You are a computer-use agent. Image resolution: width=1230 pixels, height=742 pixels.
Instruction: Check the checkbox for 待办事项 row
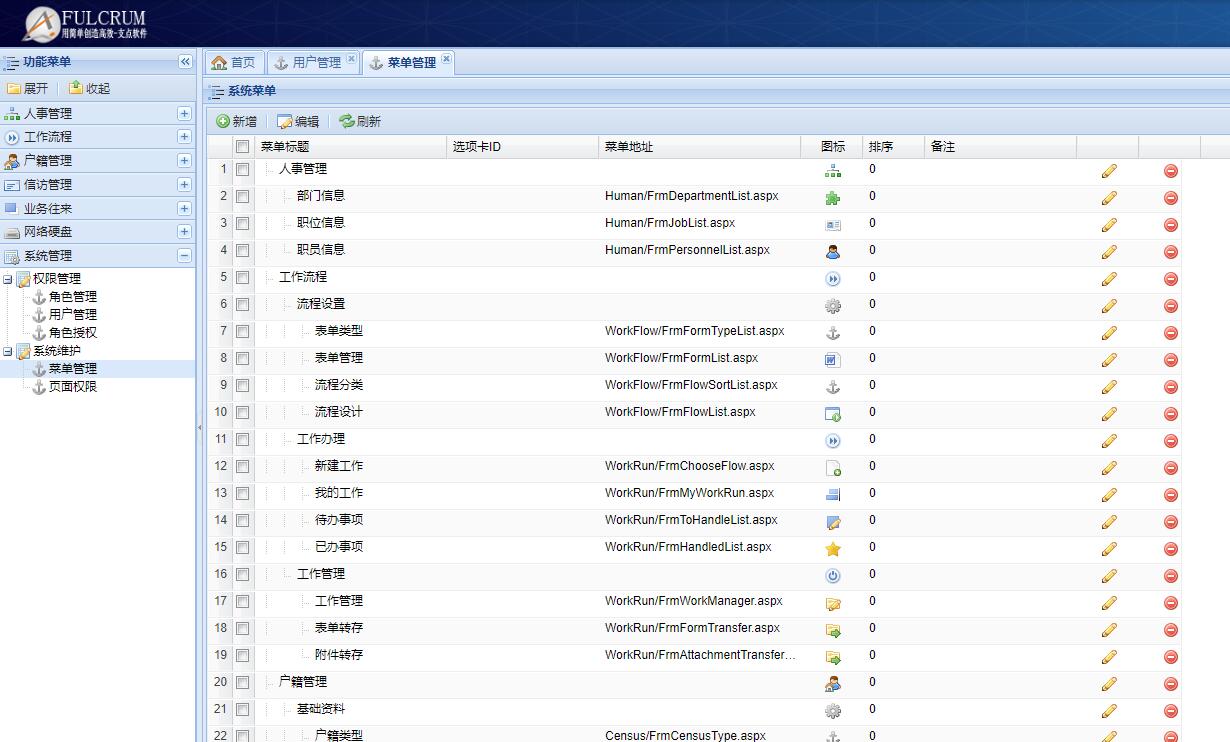coord(241,520)
